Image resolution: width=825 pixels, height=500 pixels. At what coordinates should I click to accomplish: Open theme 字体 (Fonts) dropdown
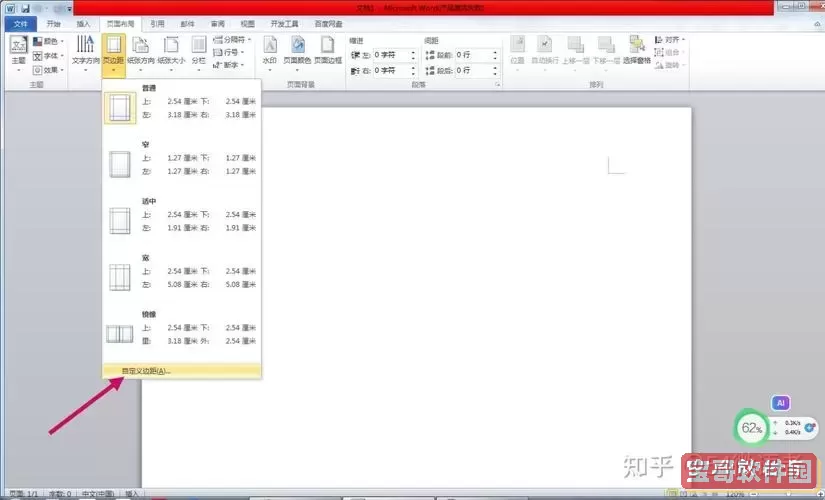click(48, 55)
